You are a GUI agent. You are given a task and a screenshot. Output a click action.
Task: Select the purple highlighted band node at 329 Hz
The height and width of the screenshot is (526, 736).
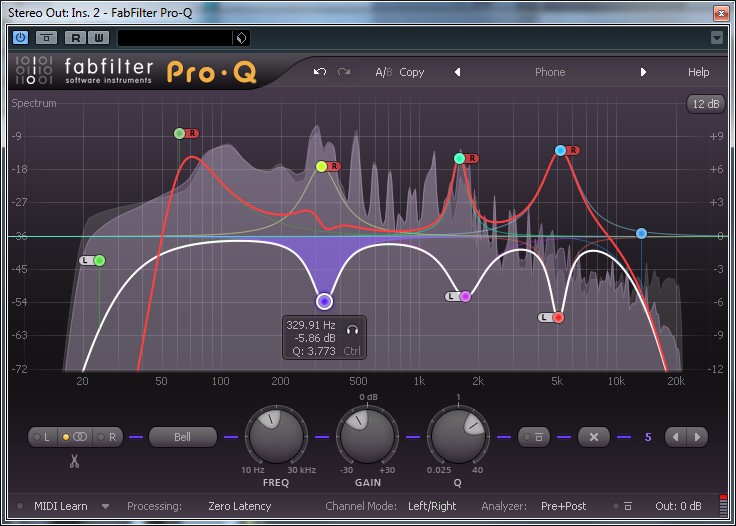(324, 301)
